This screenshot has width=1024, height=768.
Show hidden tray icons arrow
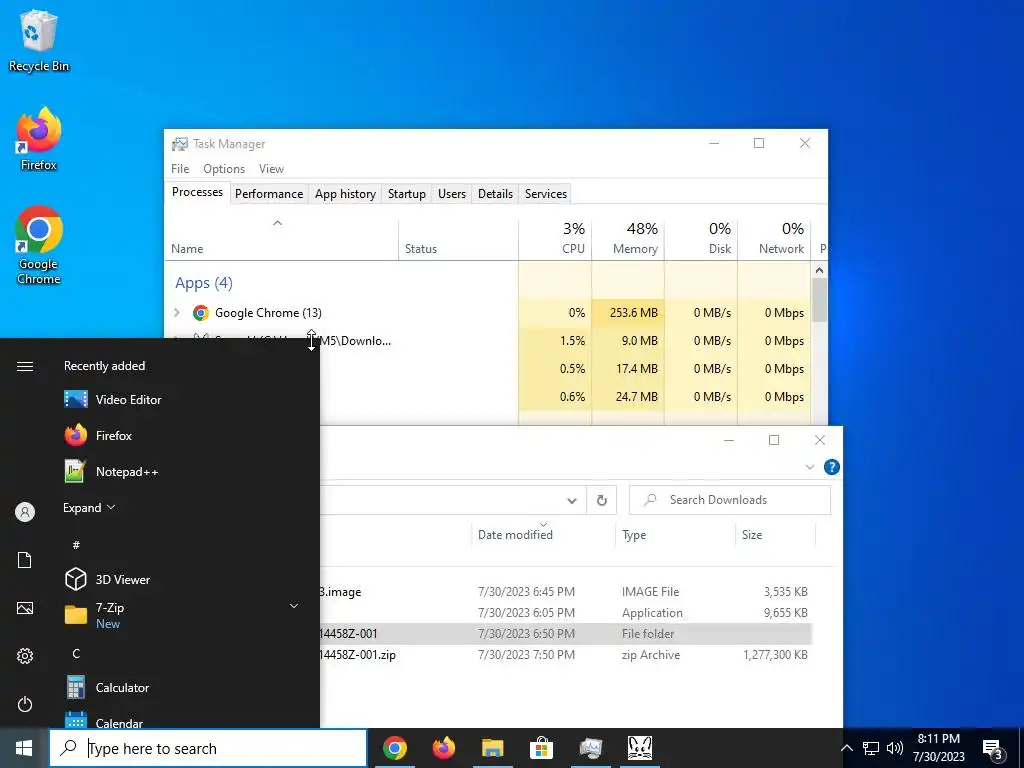(846, 748)
